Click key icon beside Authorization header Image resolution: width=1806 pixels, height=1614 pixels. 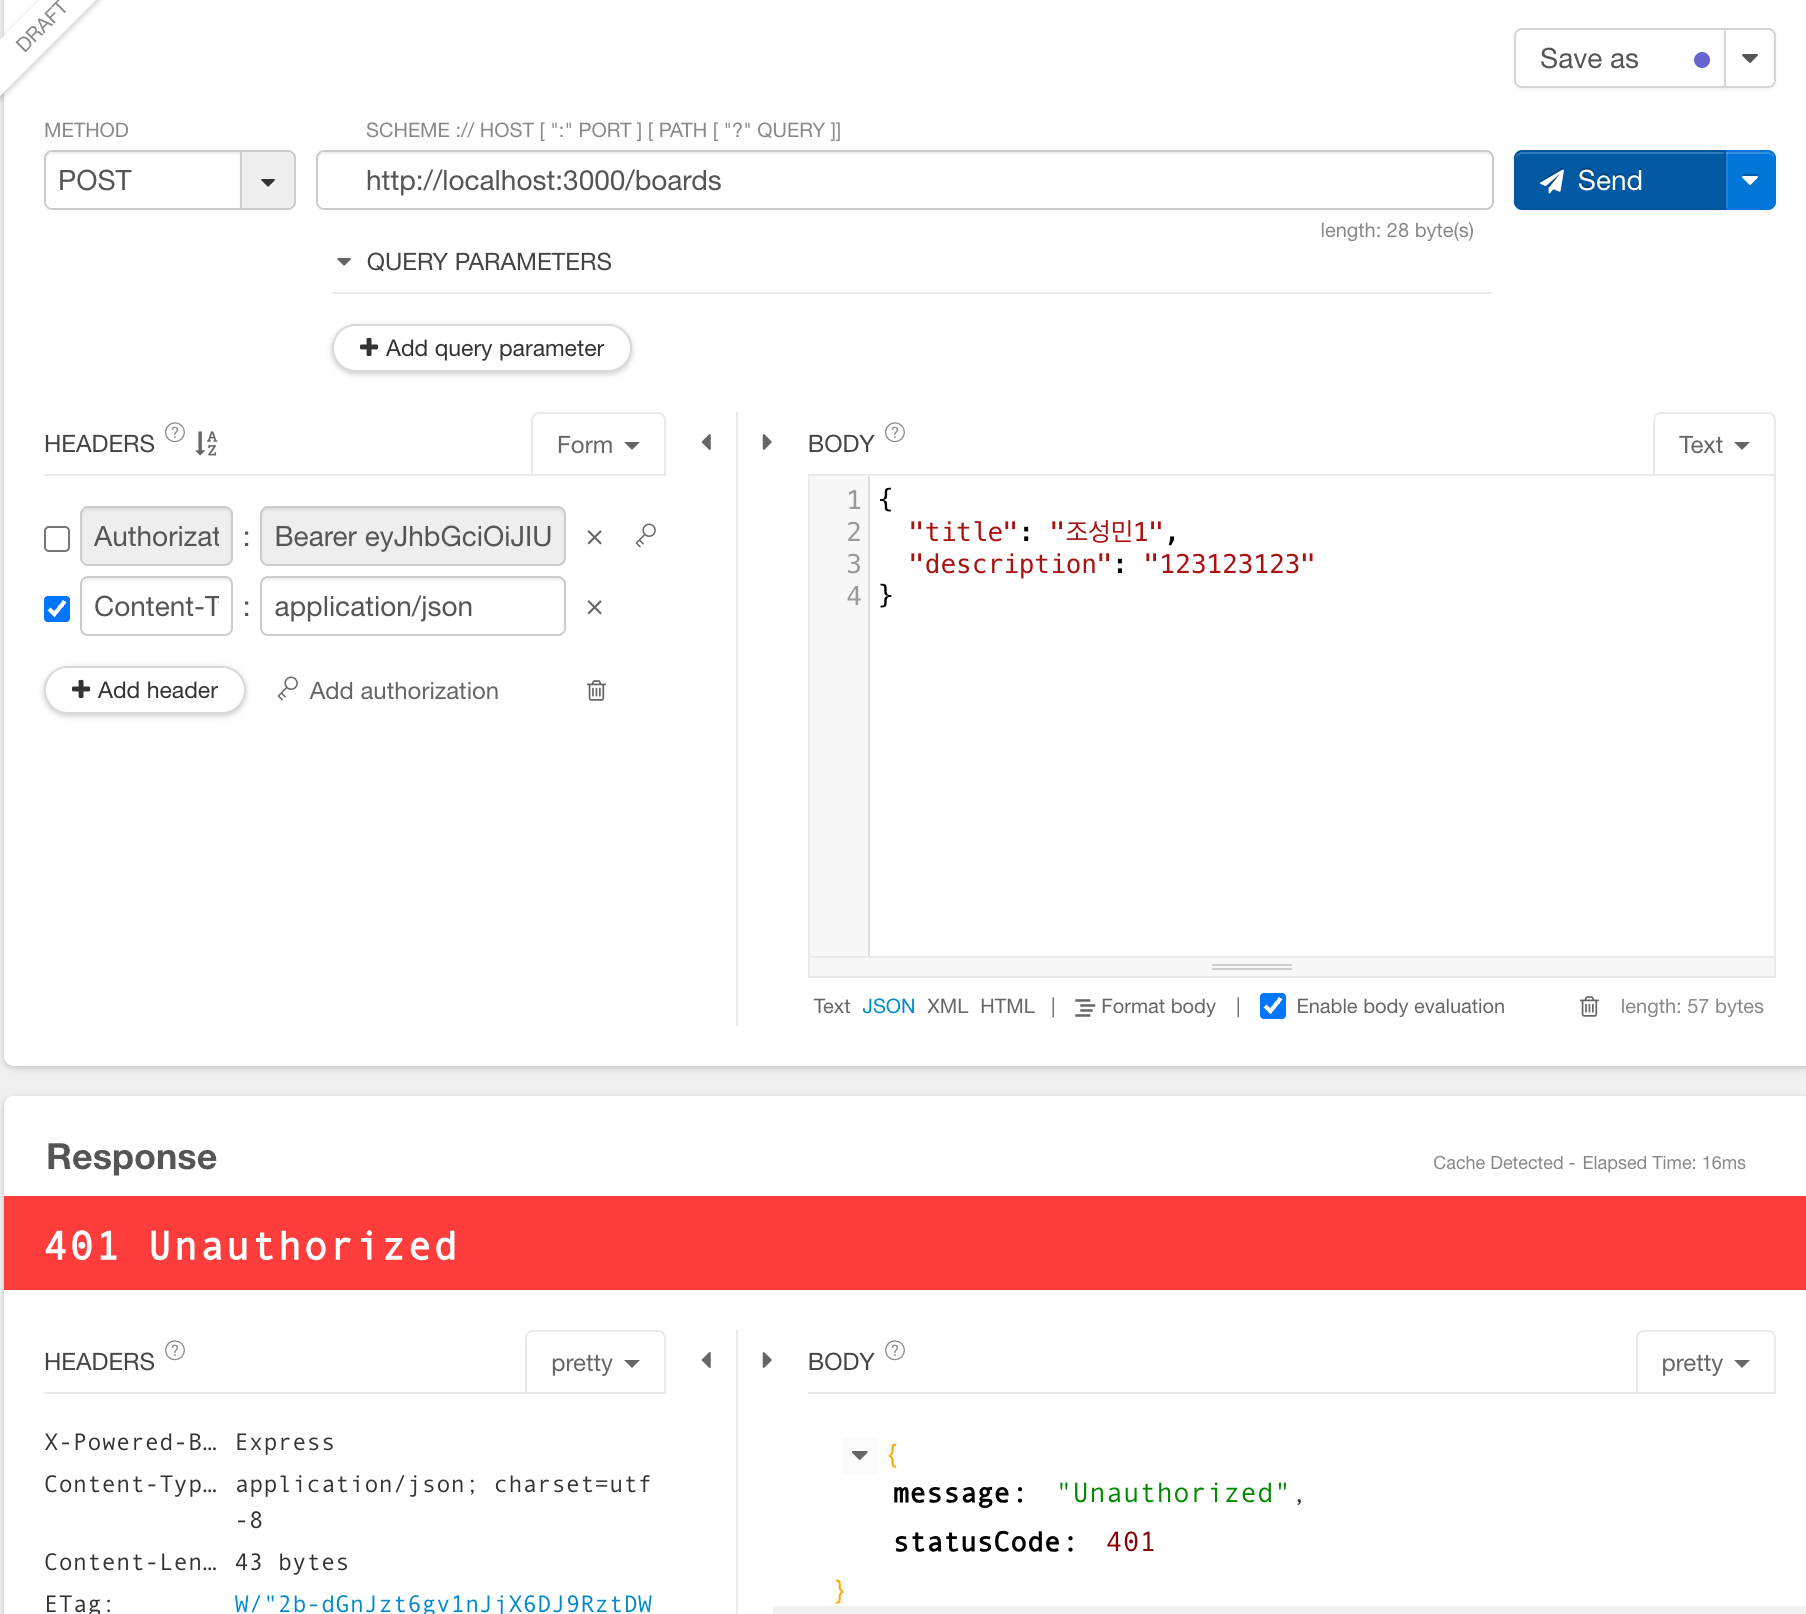point(646,536)
